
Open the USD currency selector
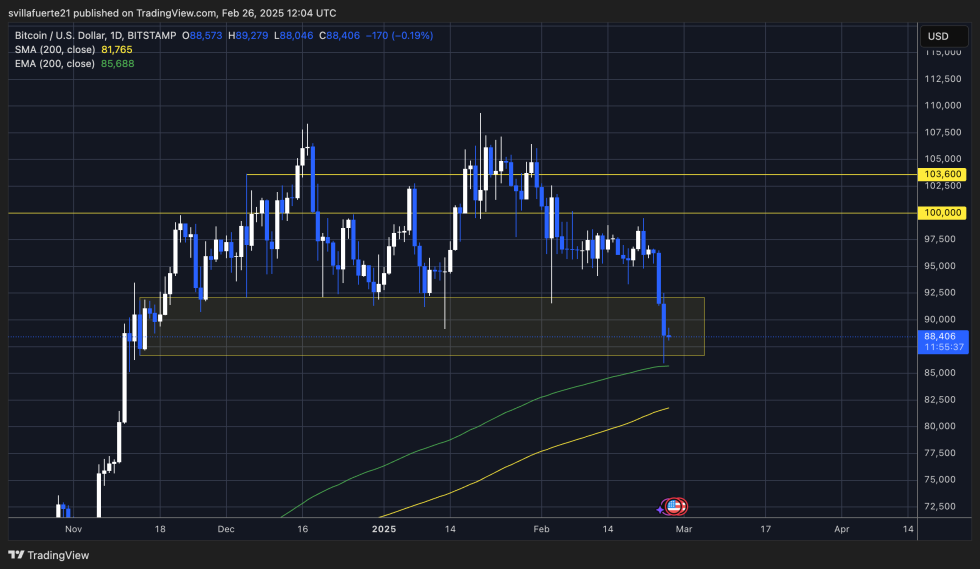click(938, 37)
